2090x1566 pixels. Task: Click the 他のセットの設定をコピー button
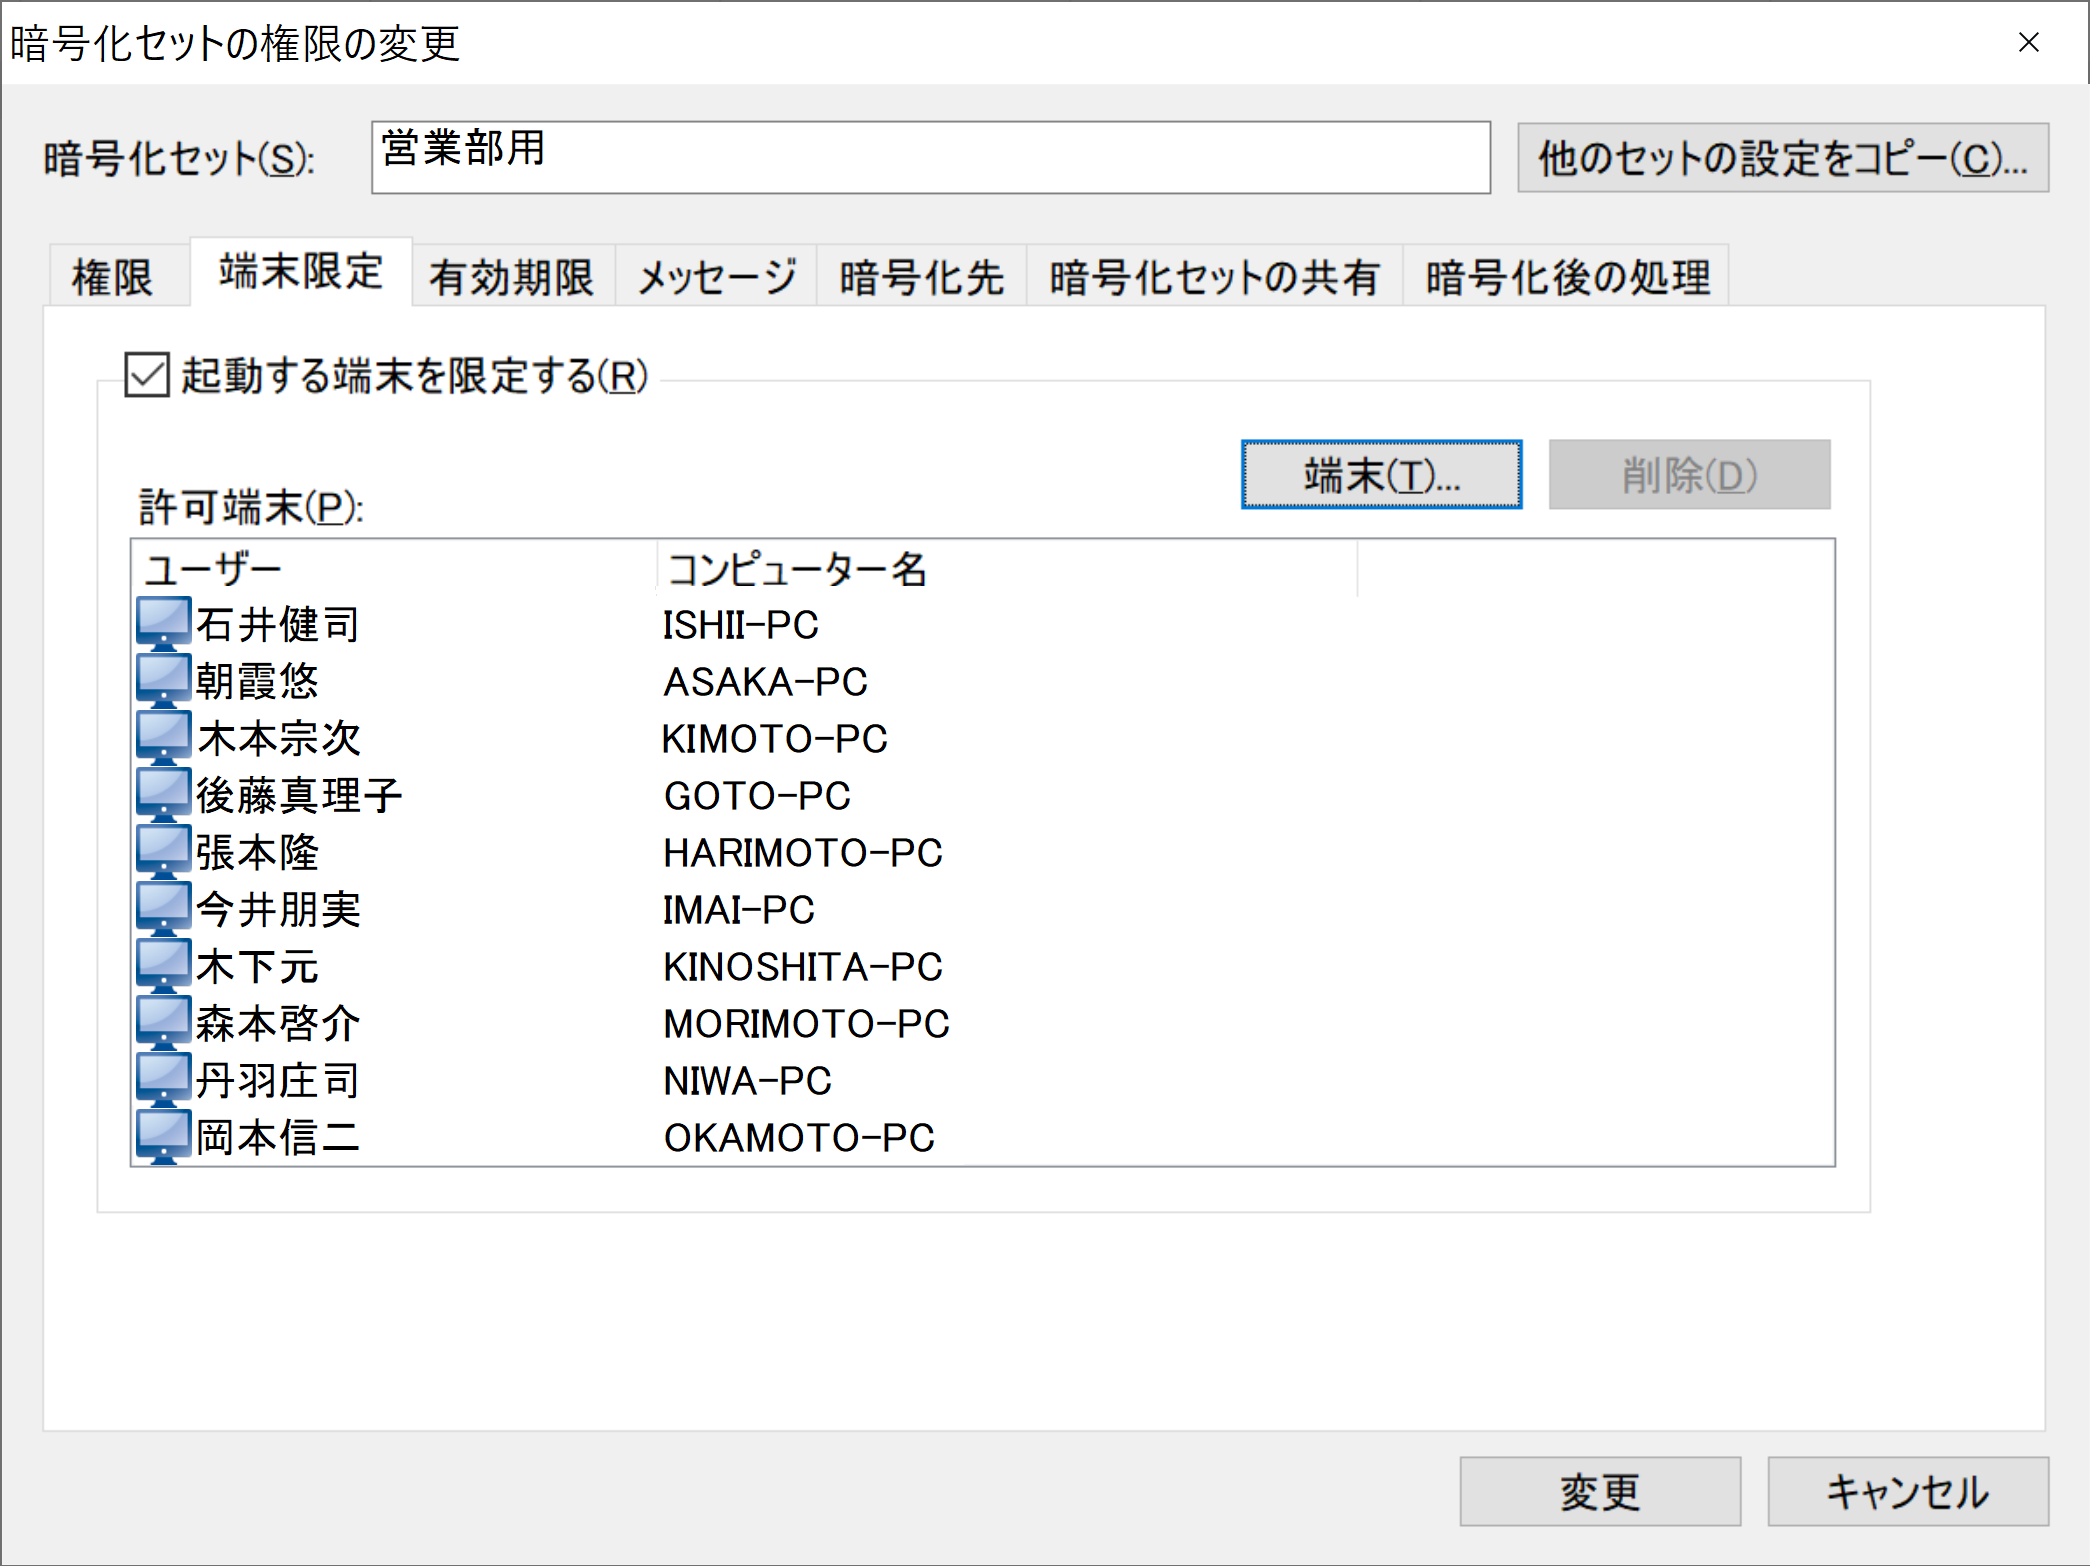(x=1782, y=158)
